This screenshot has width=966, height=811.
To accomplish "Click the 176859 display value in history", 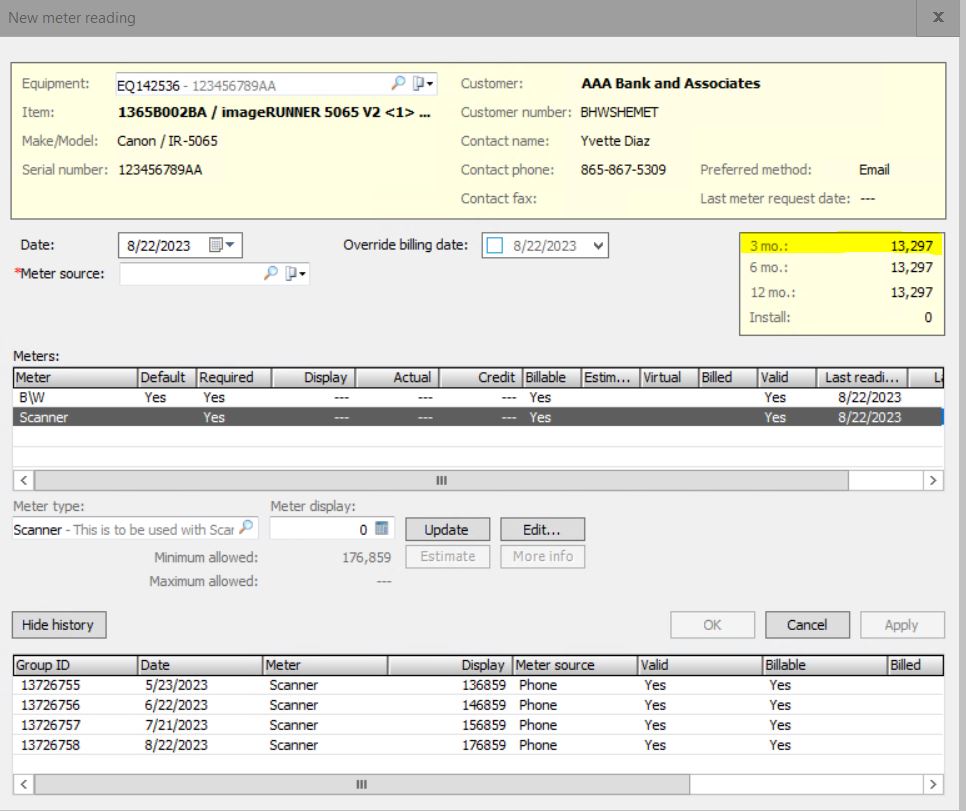I will (x=484, y=745).
